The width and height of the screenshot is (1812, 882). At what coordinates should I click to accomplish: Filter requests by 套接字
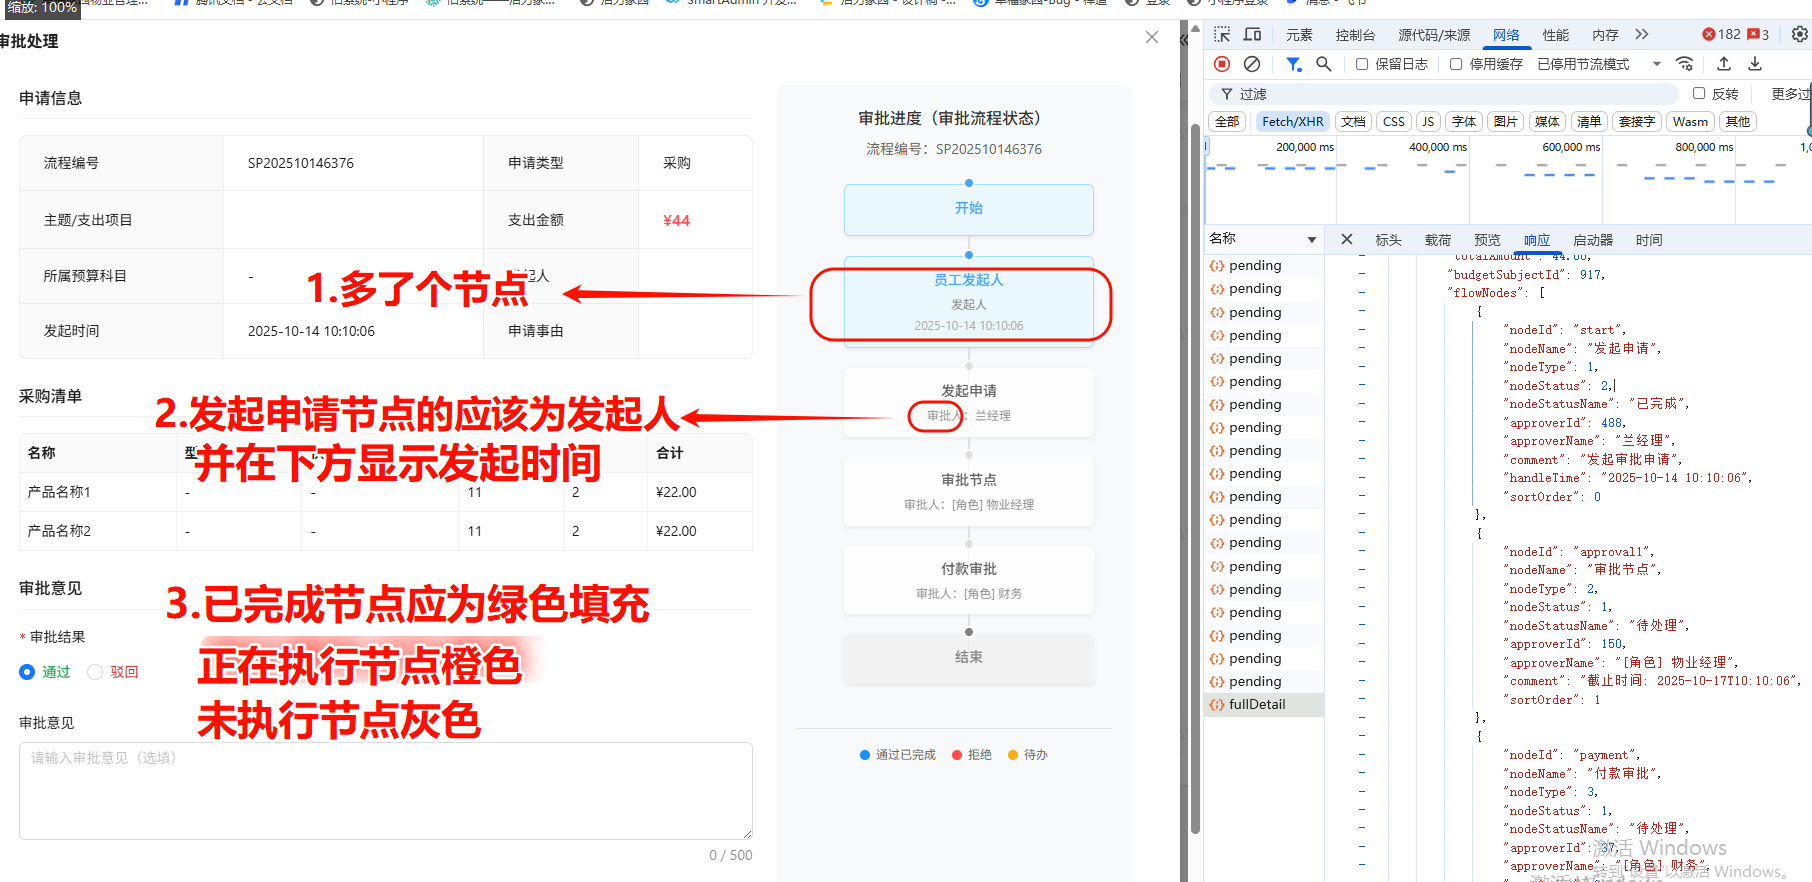click(x=1636, y=122)
